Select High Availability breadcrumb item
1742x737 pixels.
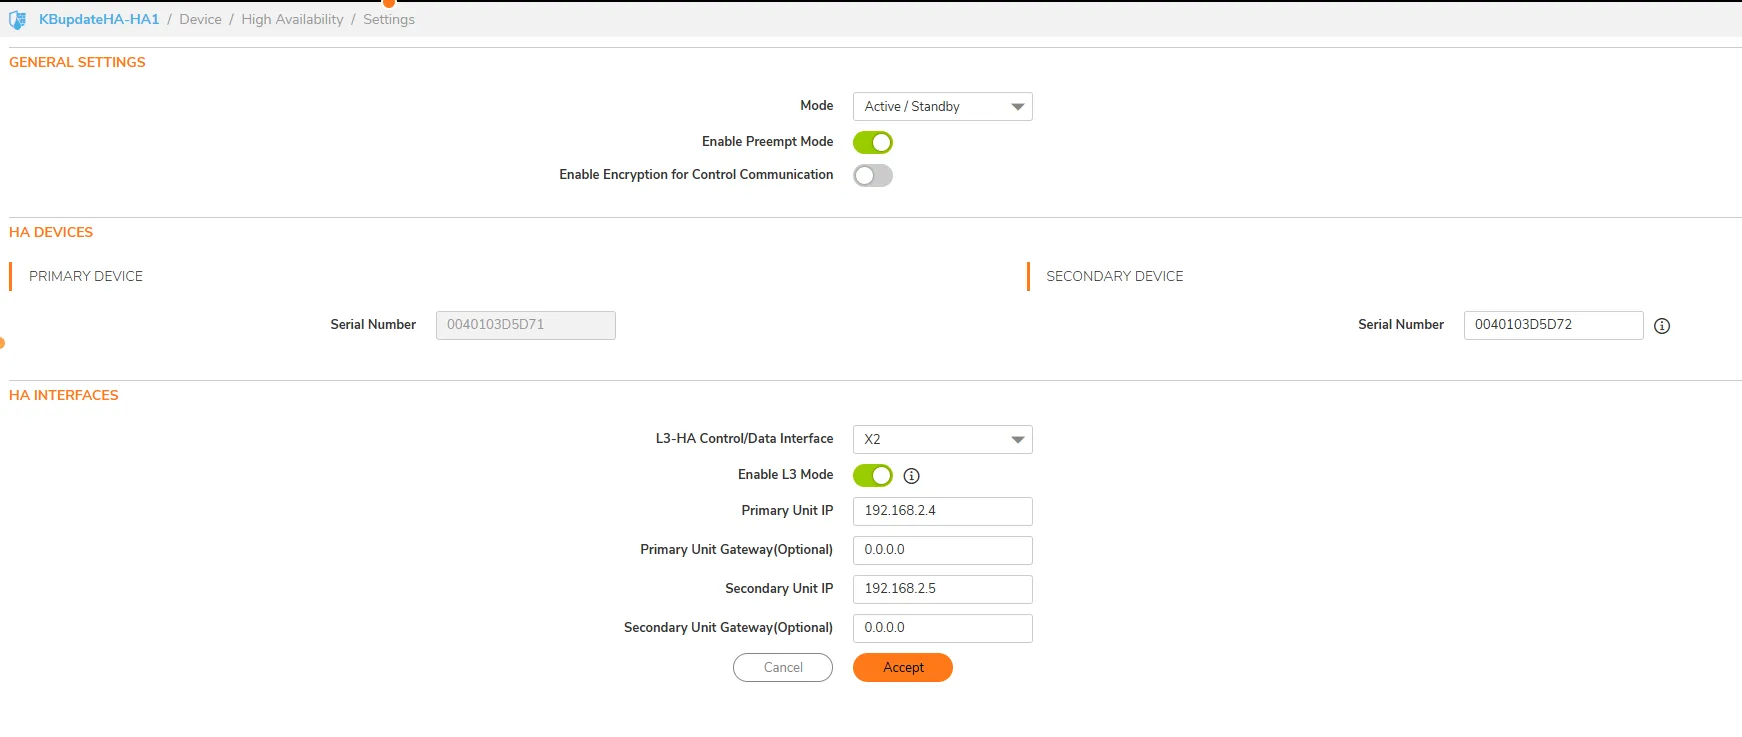click(x=292, y=20)
